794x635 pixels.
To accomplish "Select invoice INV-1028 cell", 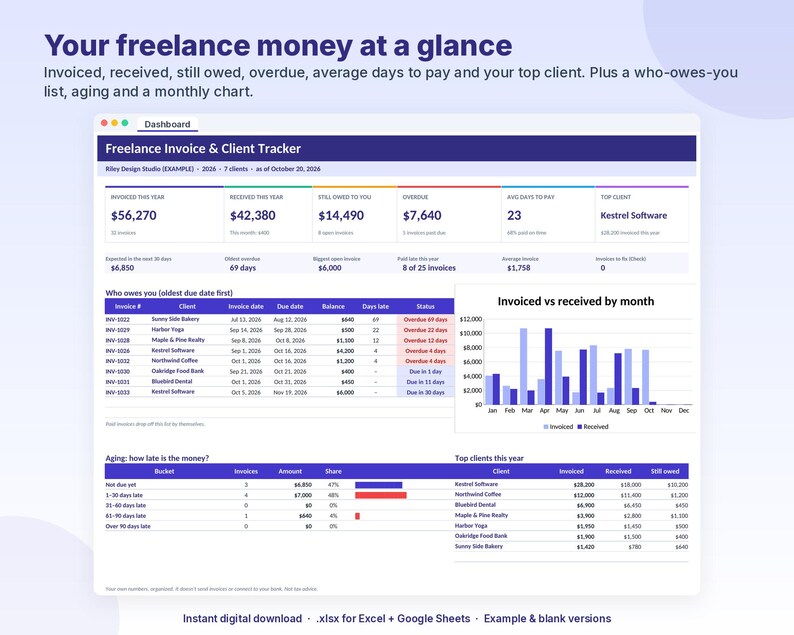I will click(117, 340).
